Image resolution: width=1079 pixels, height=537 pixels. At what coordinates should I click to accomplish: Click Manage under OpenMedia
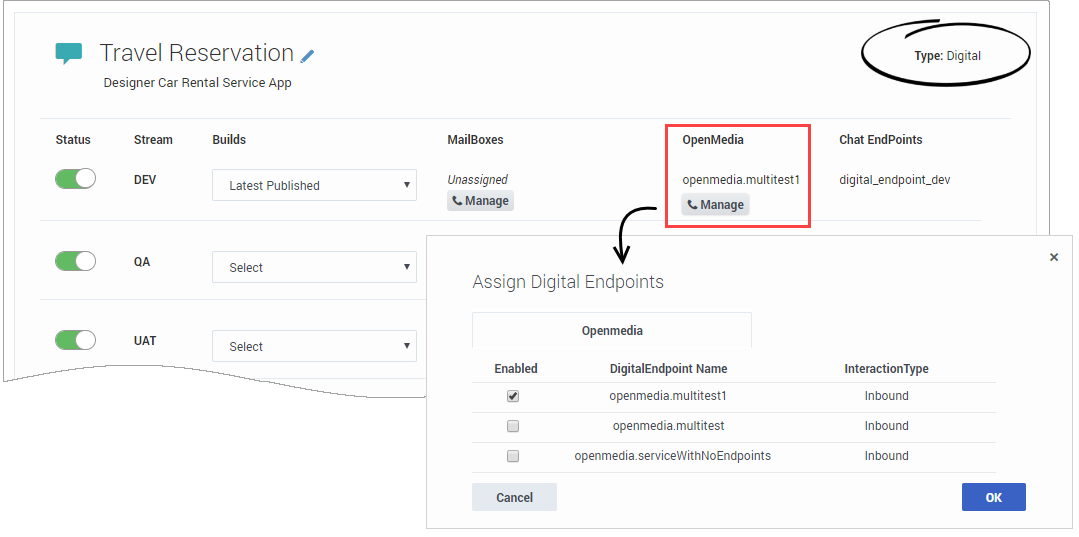coord(715,205)
